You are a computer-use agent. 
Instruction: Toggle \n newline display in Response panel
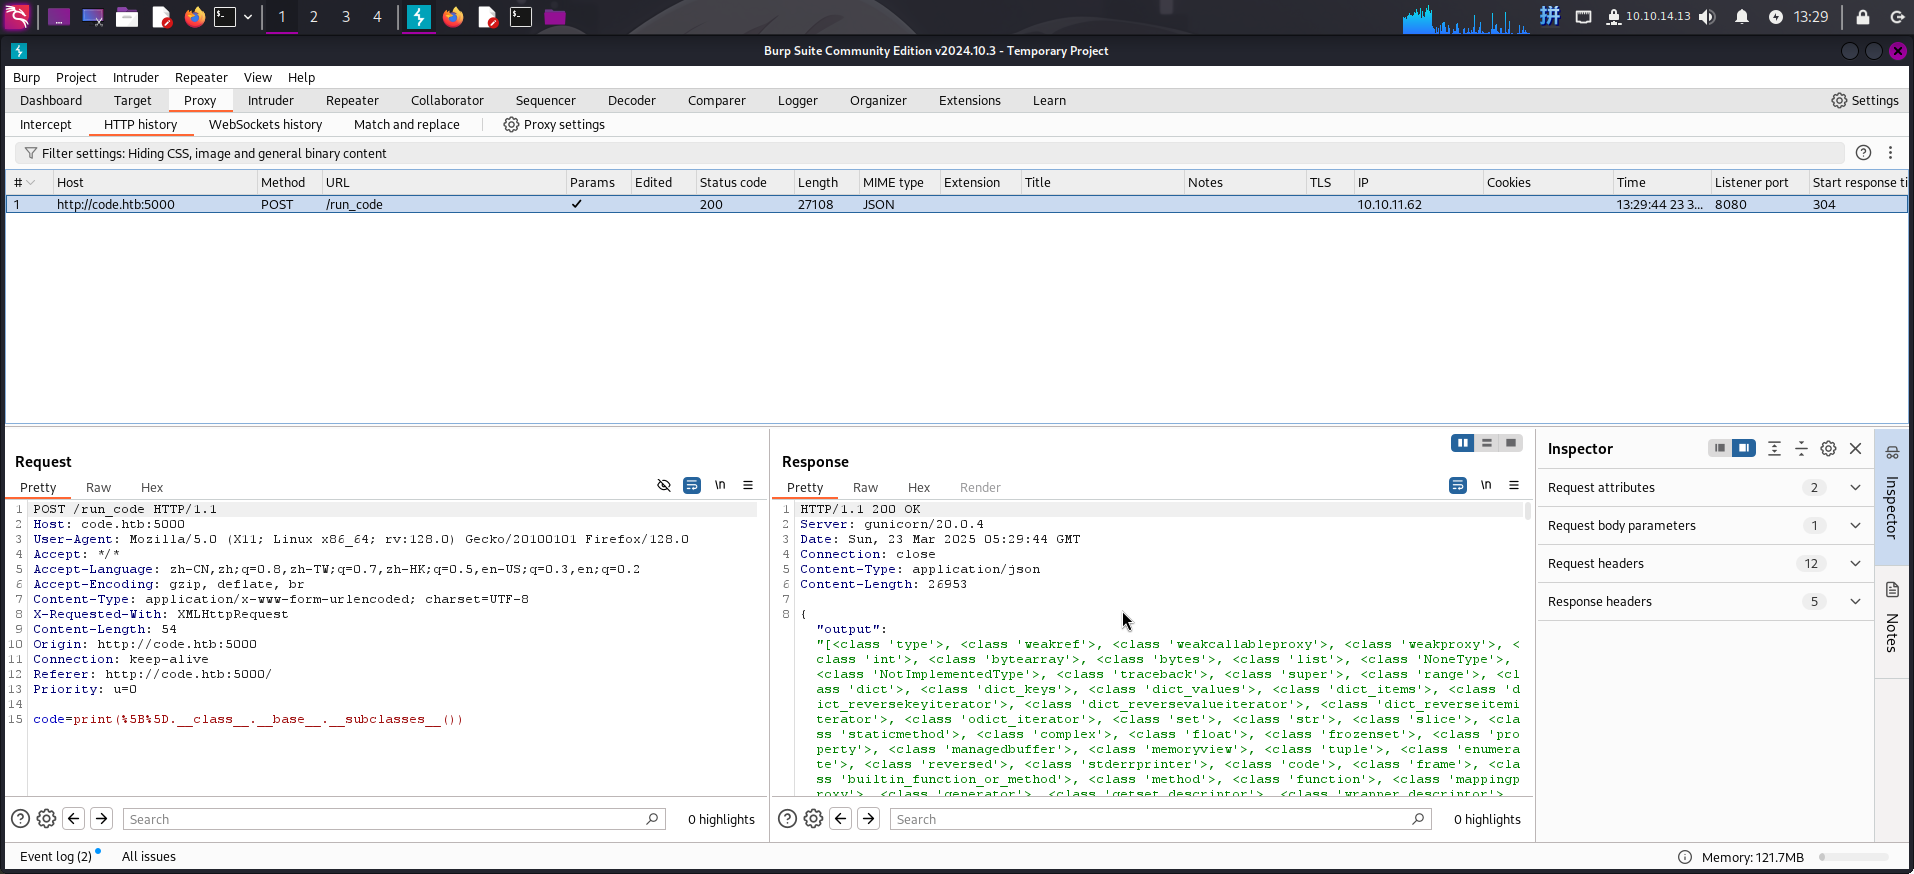coord(1486,485)
